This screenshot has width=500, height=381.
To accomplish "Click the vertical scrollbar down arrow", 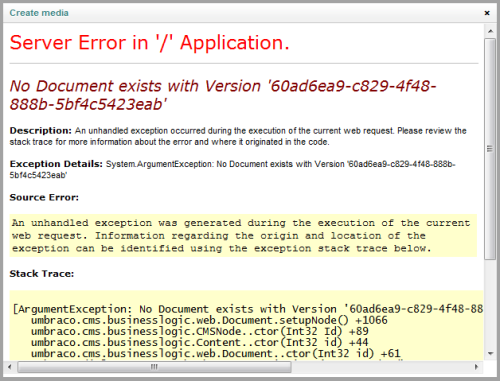I will (490, 354).
